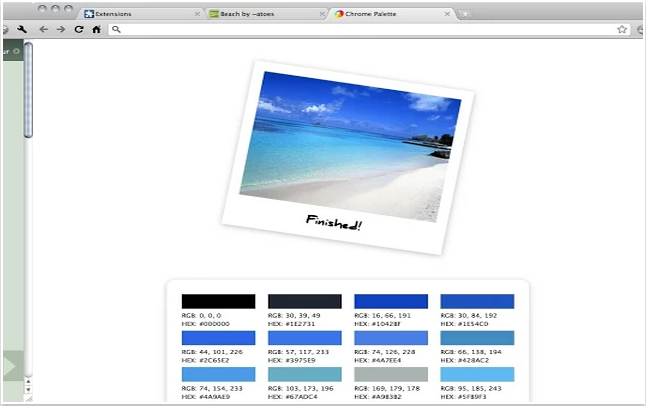646x406 pixels.
Task: Reload the page with the refresh icon
Action: tap(78, 30)
